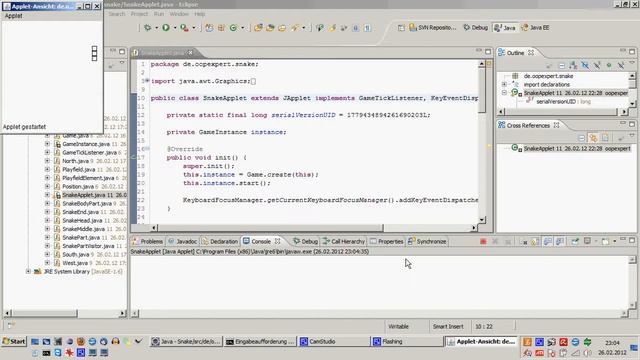Viewport: 640px width, 360px height.
Task: Toggle Hide Fields in the Outline view
Action: [585, 65]
